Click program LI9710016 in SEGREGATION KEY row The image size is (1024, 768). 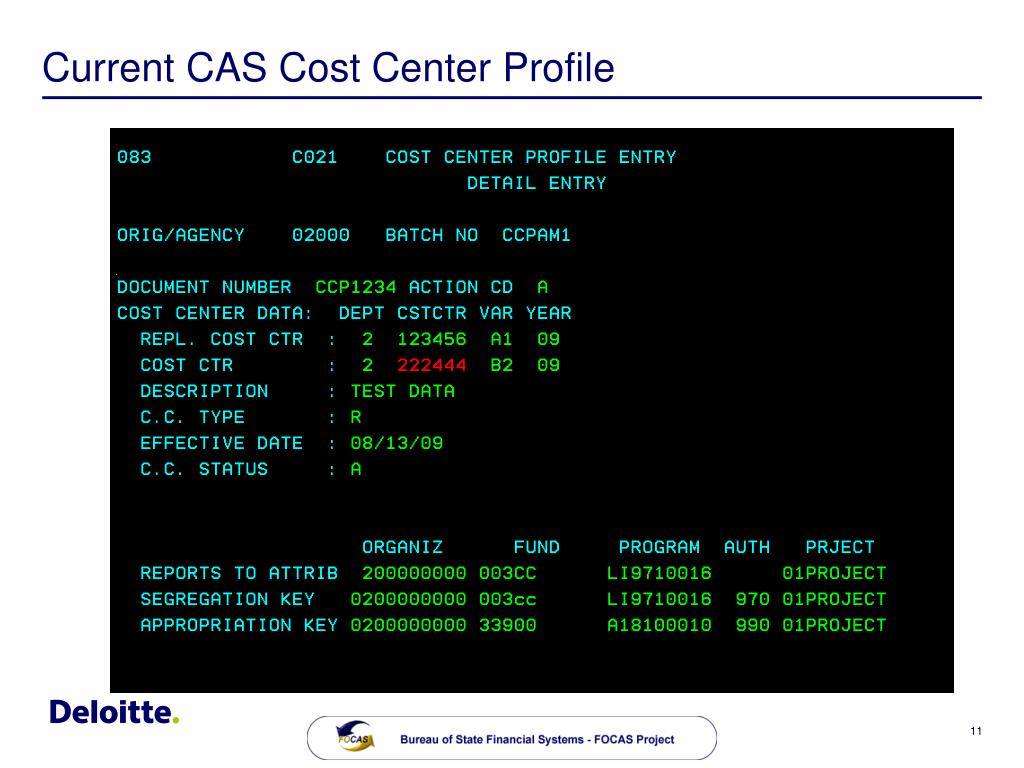(659, 600)
